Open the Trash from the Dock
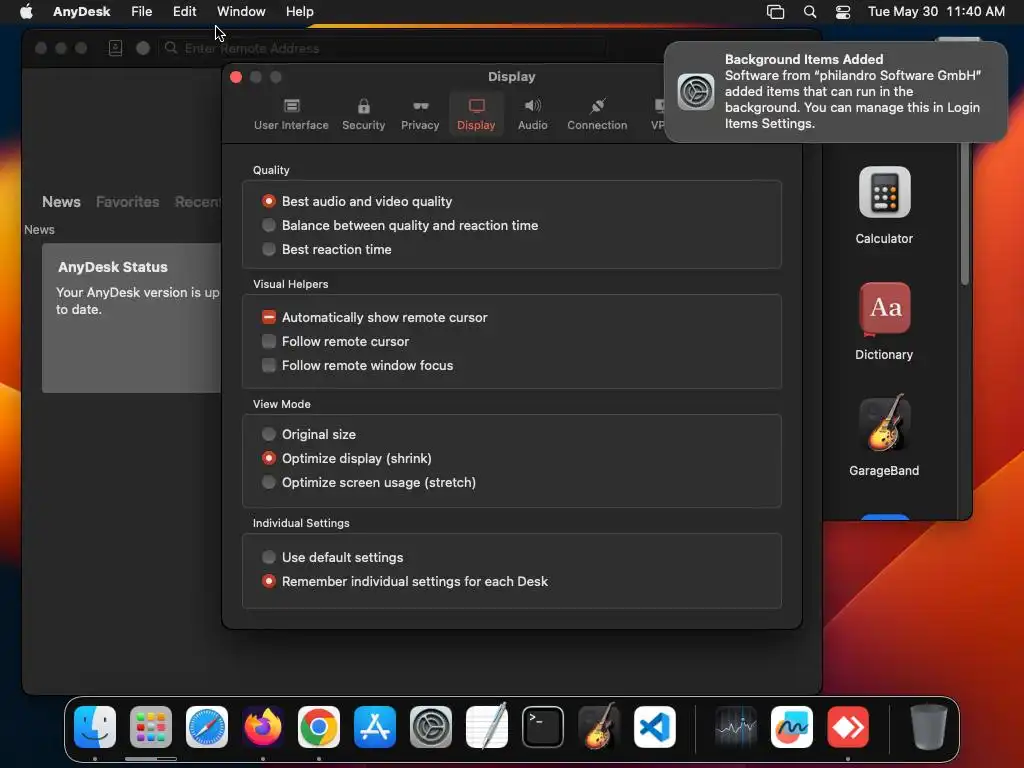The image size is (1024, 768). pos(929,727)
